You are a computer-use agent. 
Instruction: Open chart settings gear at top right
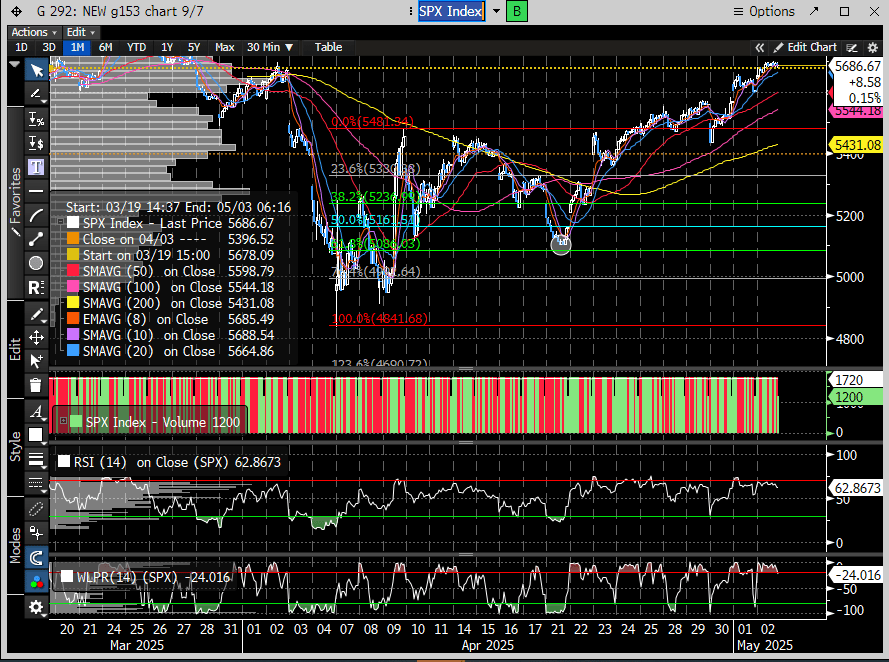(873, 48)
